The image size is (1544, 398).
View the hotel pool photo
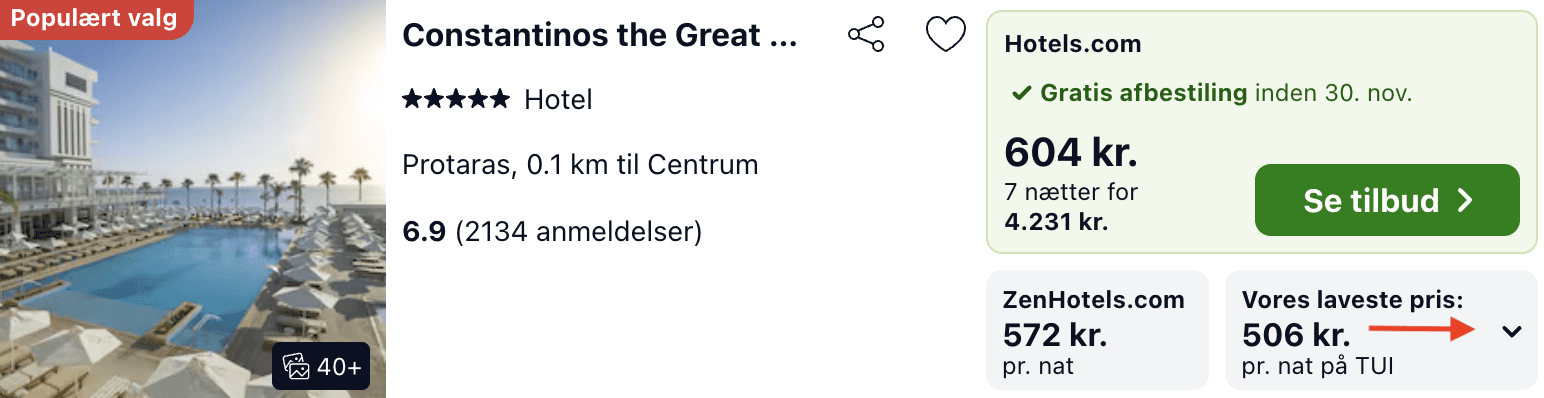point(193,199)
